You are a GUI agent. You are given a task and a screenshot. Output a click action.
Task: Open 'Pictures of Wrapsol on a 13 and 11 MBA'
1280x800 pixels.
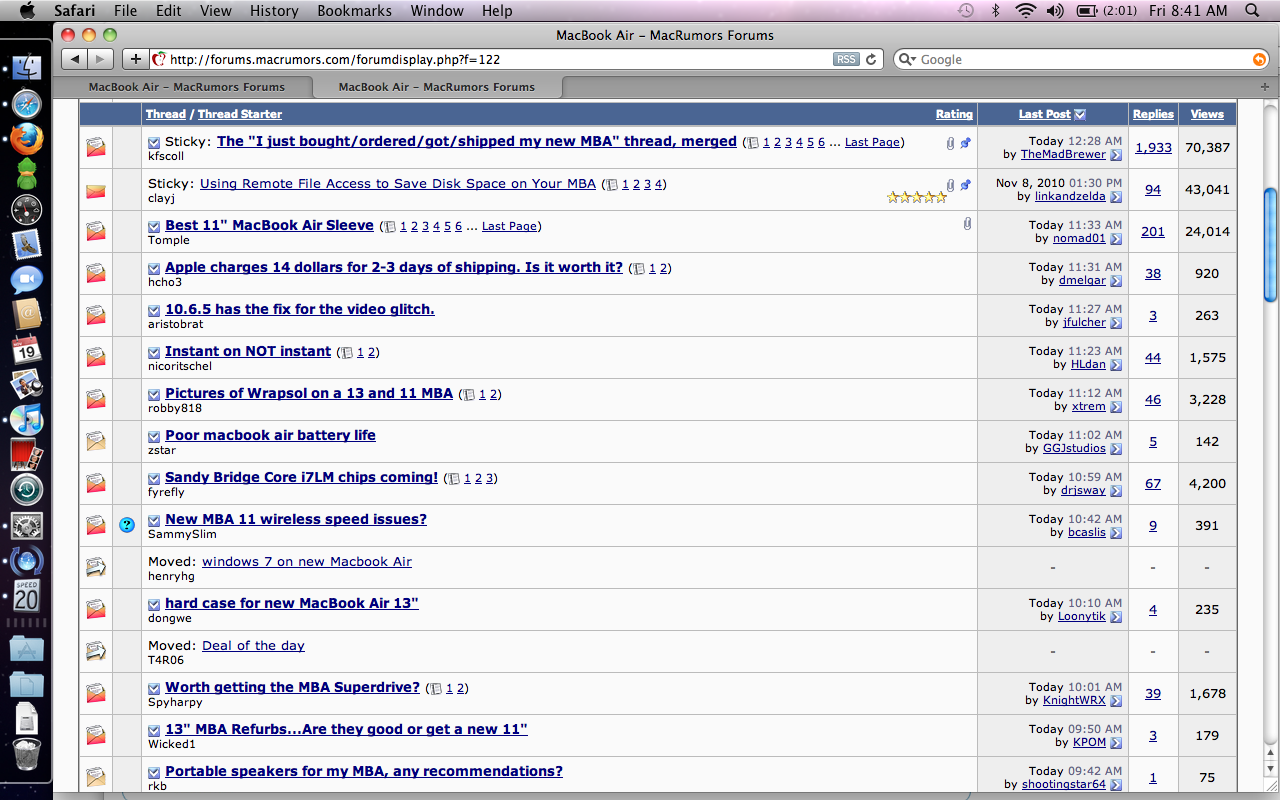[309, 393]
